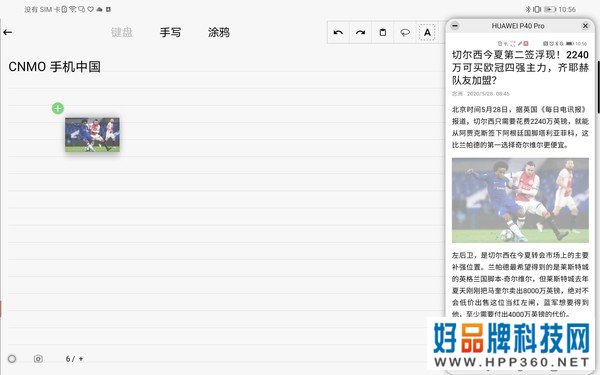Undo the last action
This screenshot has width=600, height=375.
click(x=338, y=33)
